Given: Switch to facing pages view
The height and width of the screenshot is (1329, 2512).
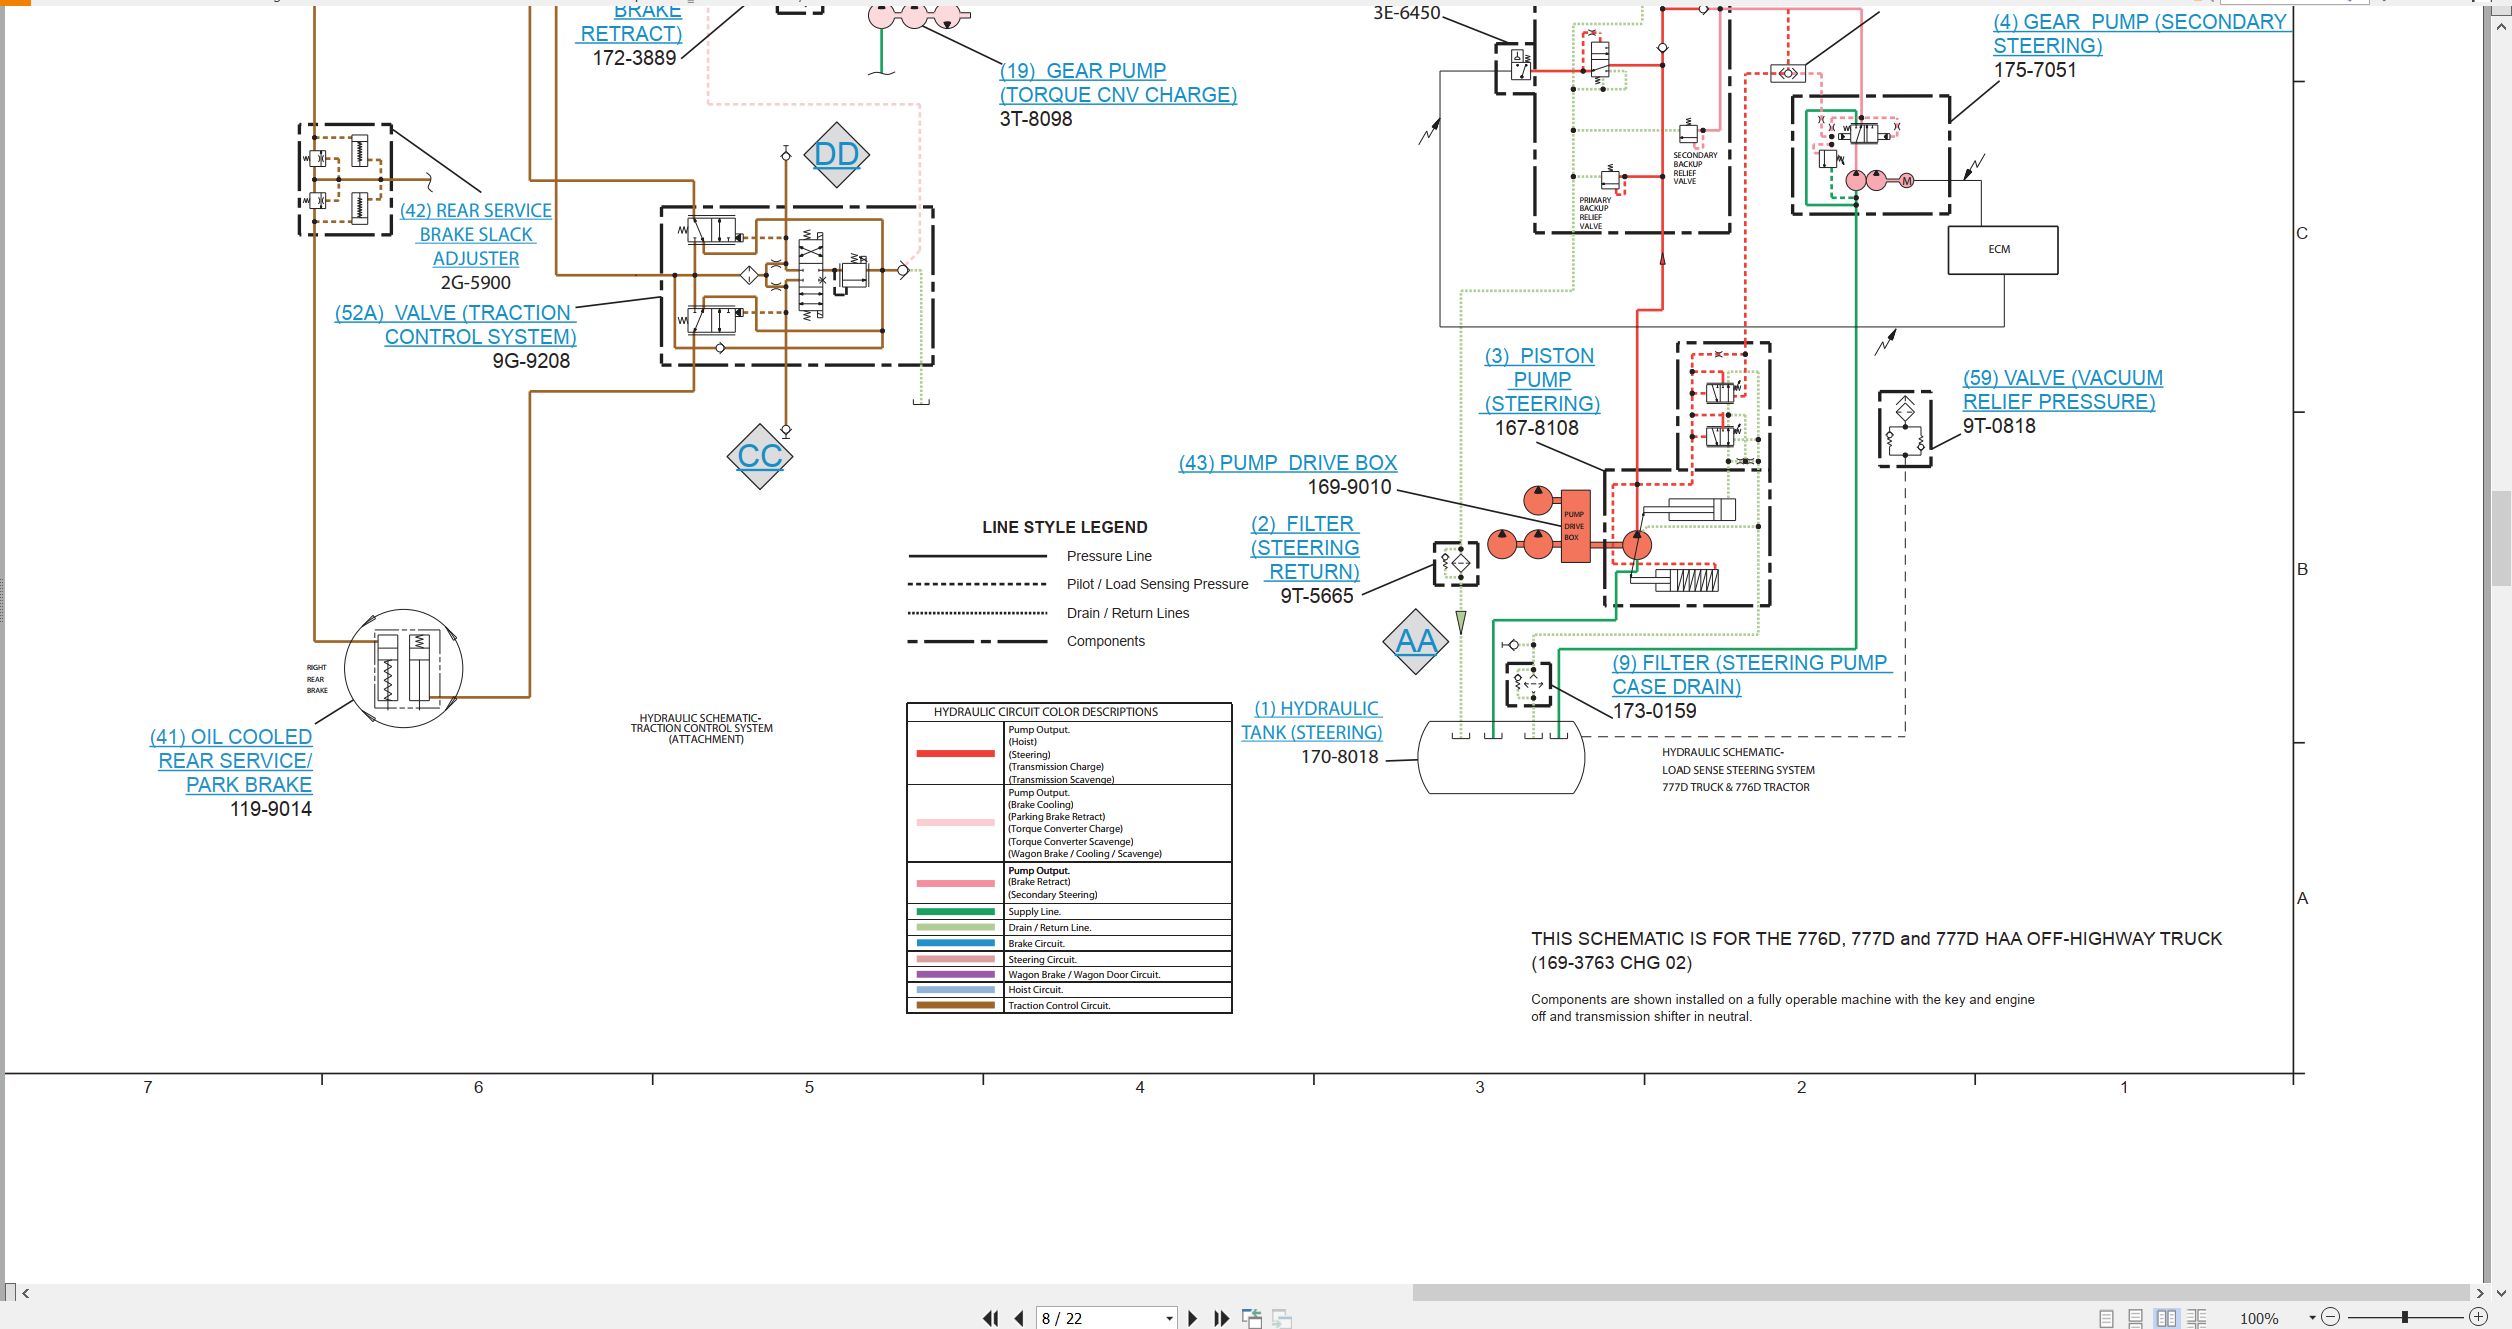Looking at the screenshot, I should tap(2166, 1318).
